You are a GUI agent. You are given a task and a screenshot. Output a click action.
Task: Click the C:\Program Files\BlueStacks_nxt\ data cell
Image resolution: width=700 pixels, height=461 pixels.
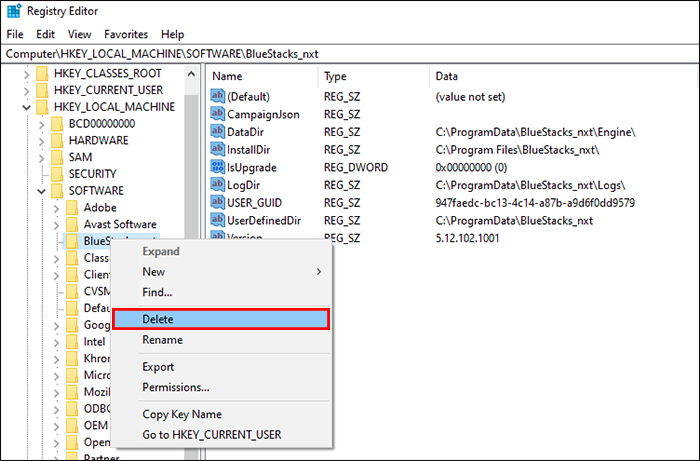click(x=517, y=150)
